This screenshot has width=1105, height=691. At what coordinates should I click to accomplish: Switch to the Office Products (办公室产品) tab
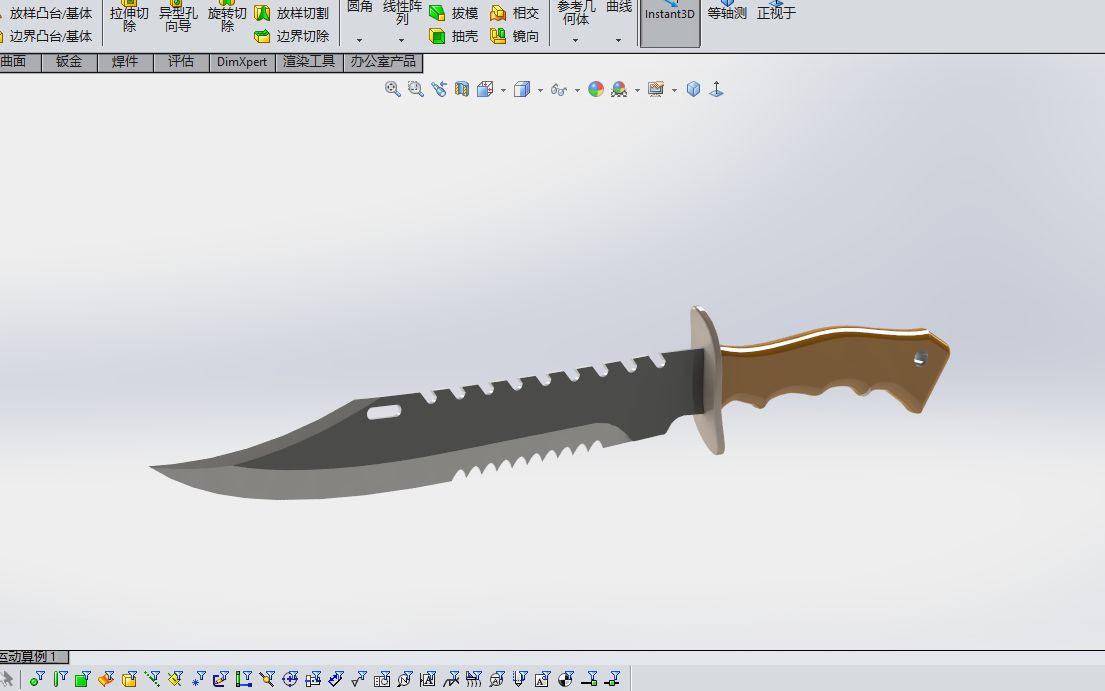[x=383, y=62]
